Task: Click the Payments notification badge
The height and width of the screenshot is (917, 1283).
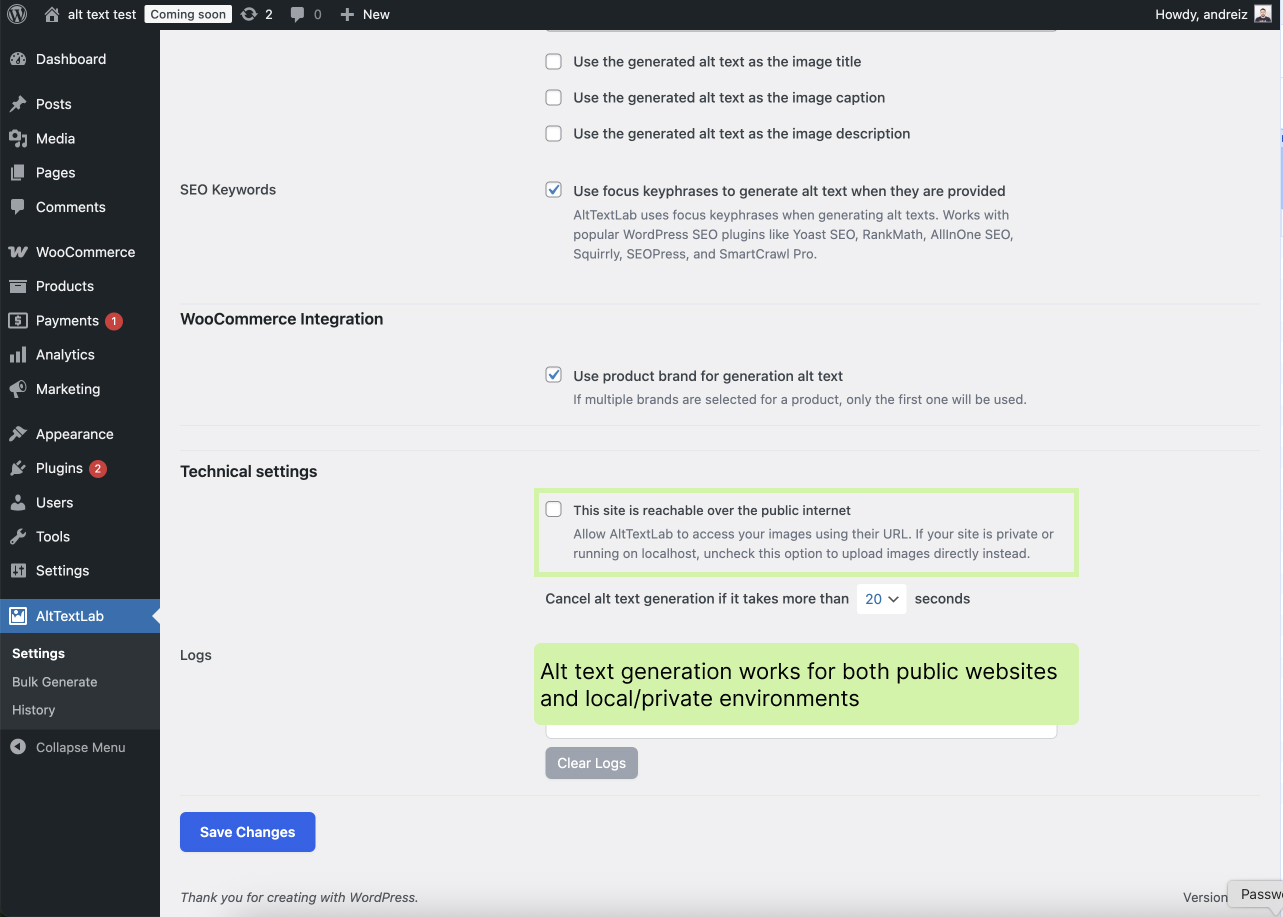Action: click(114, 321)
